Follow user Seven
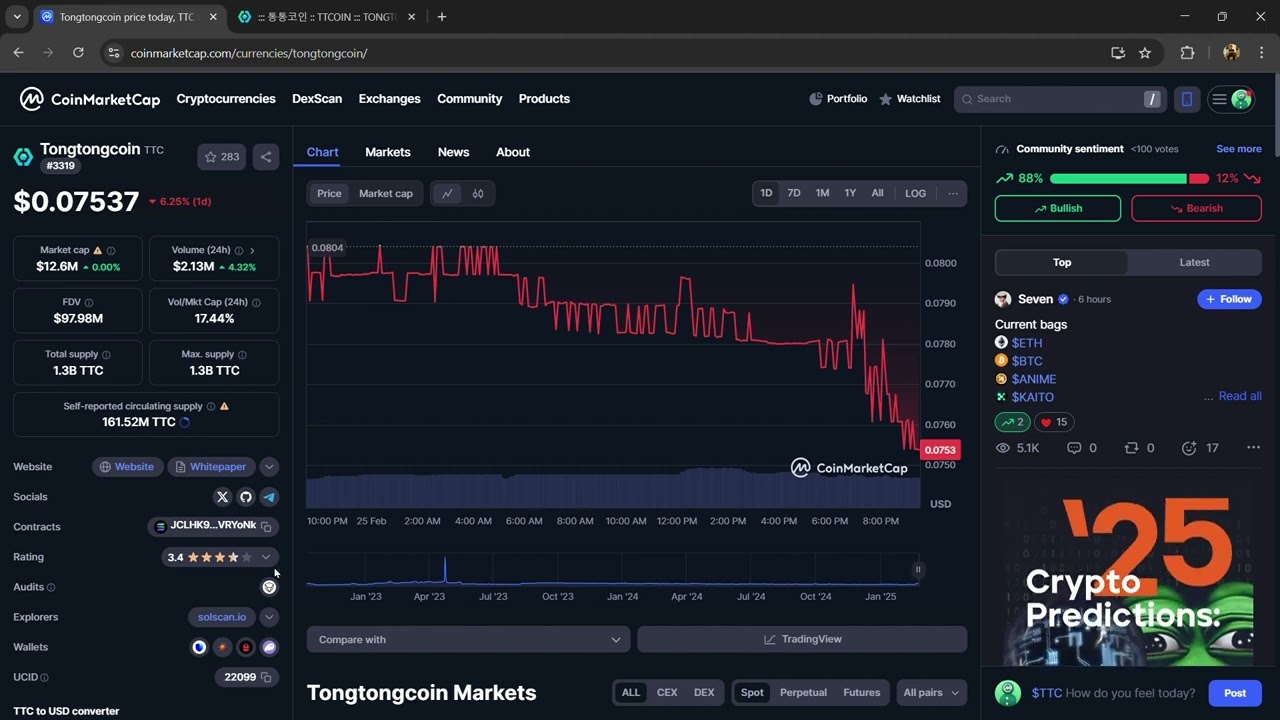The height and width of the screenshot is (720, 1280). pos(1229,299)
